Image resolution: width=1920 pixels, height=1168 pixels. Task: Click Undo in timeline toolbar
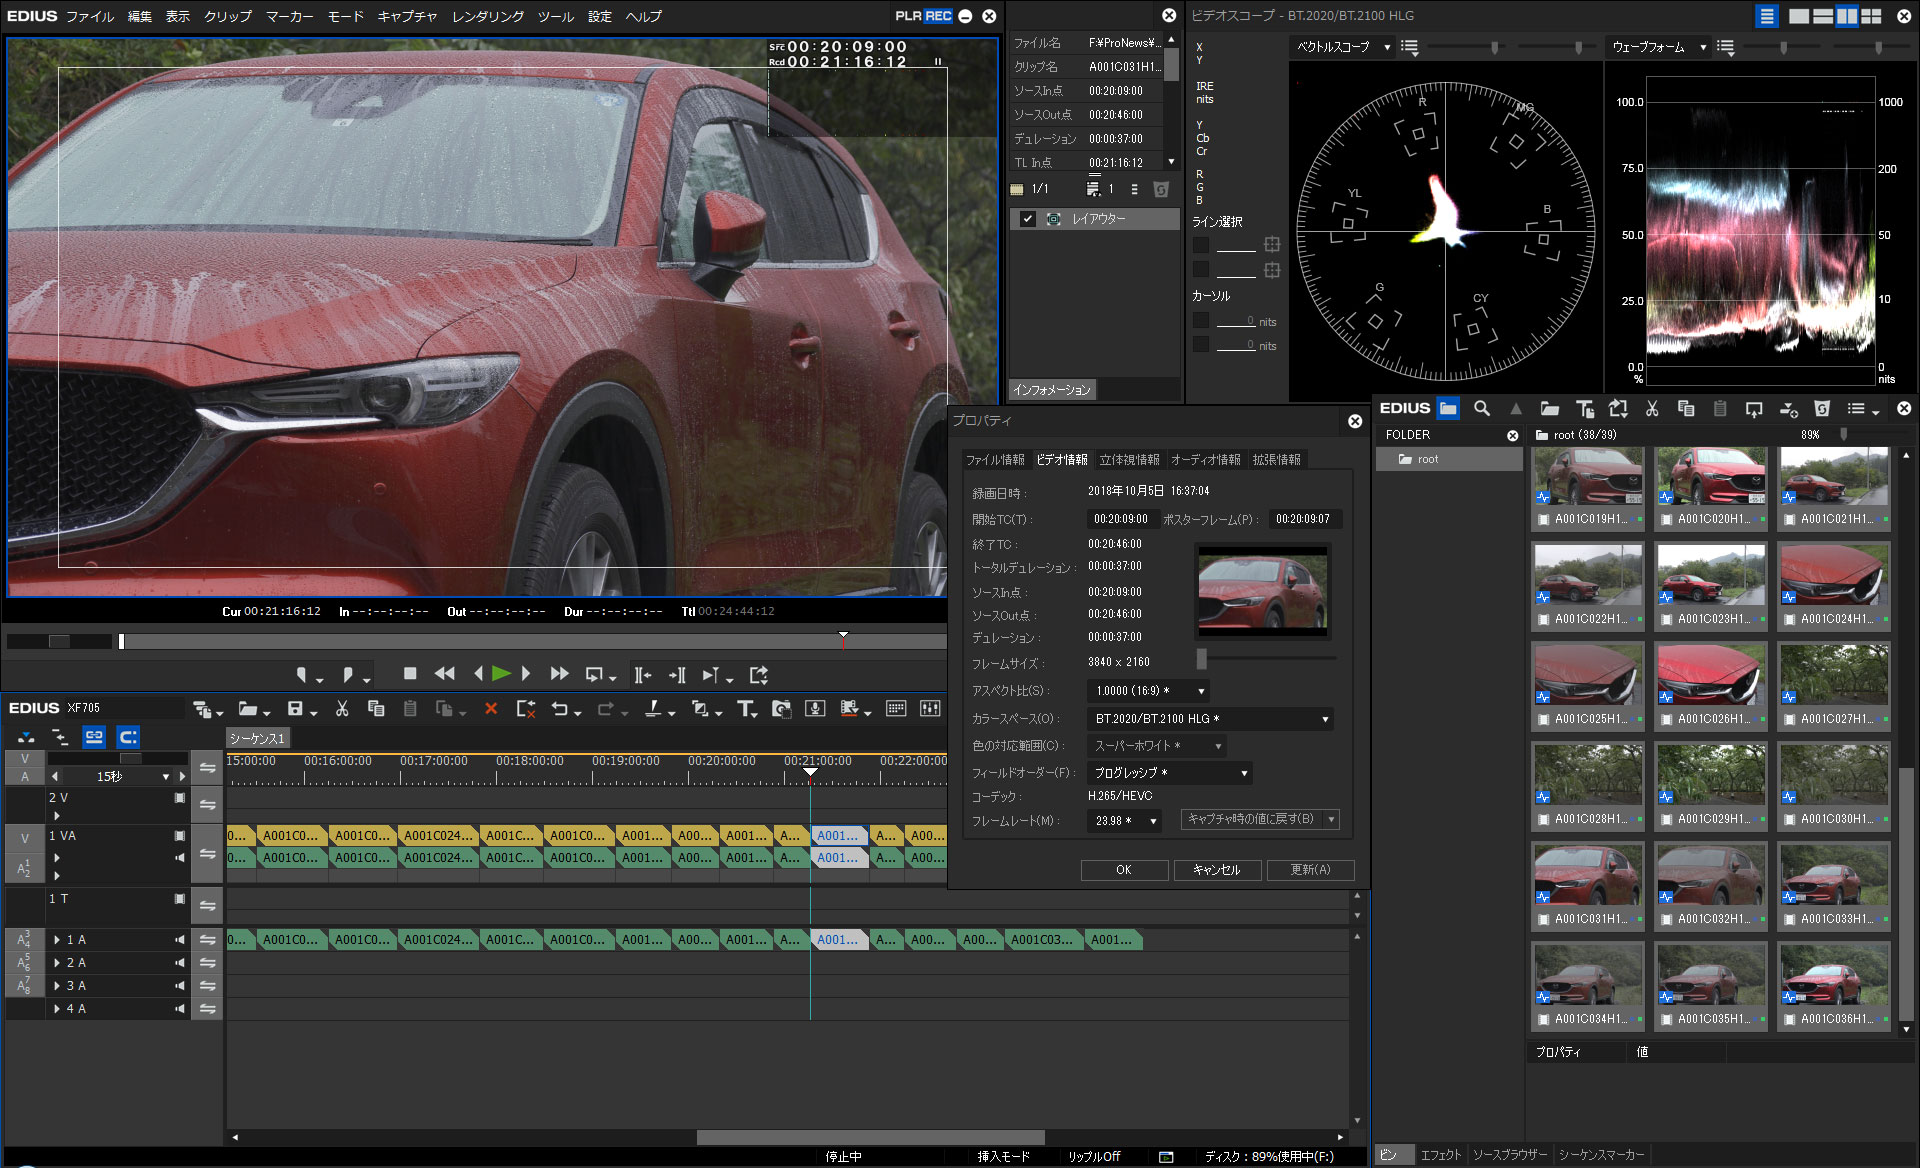560,709
